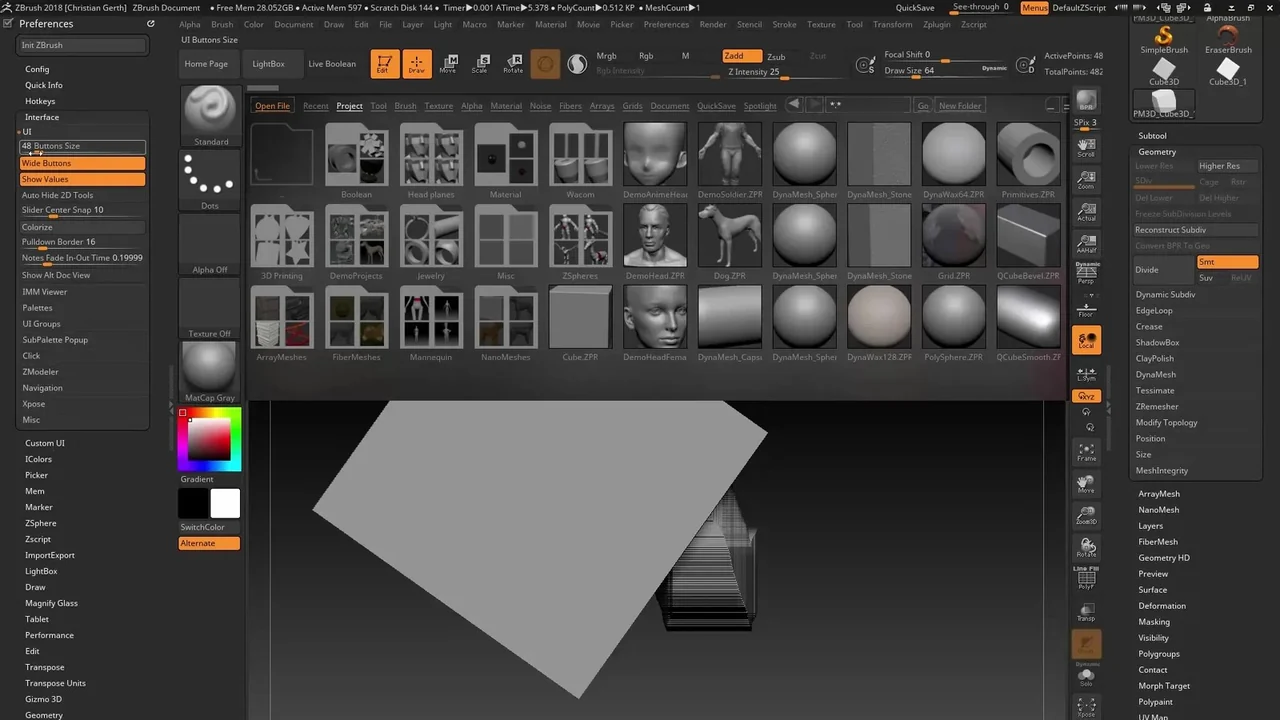Select the EraserBrush tool
The height and width of the screenshot is (720, 1280).
click(1228, 40)
